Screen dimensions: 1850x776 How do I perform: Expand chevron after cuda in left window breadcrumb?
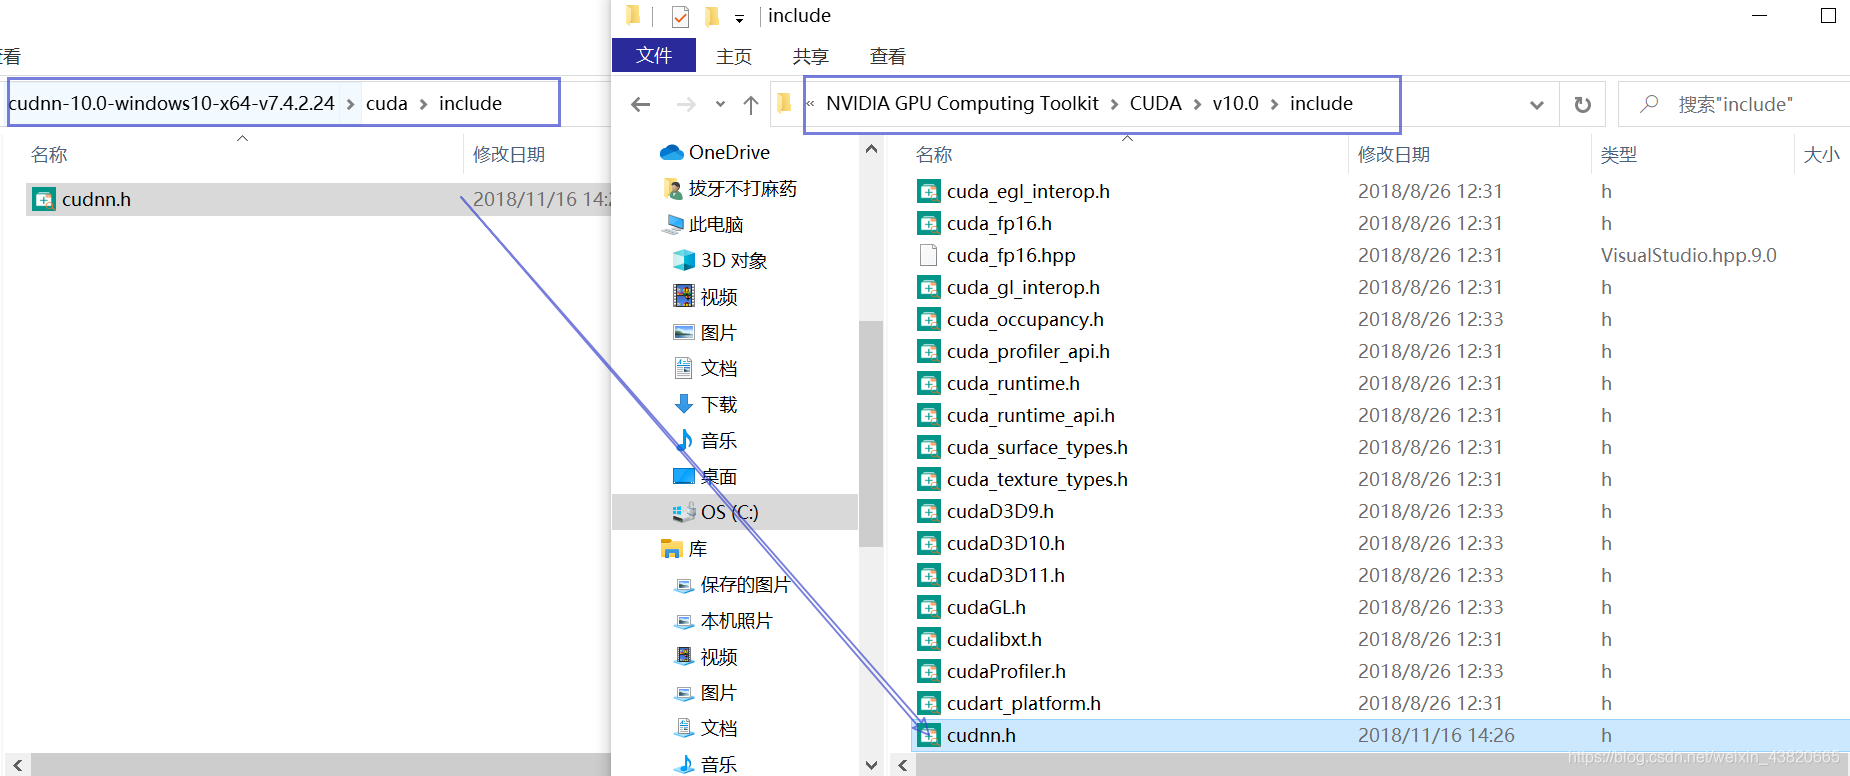point(423,104)
